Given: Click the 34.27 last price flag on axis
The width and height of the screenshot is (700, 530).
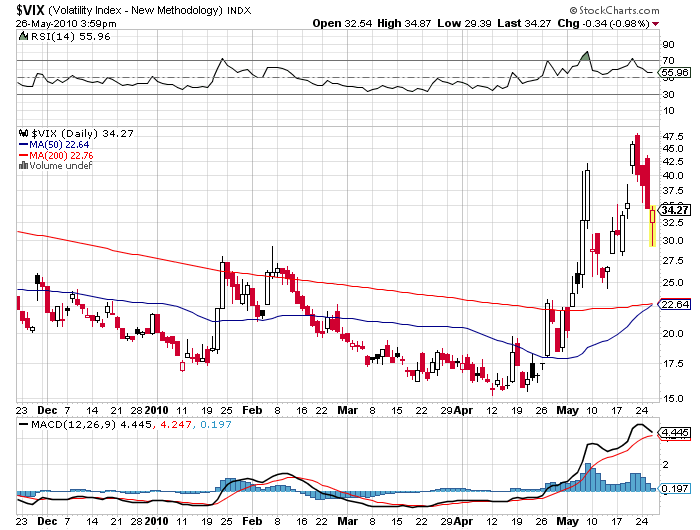Looking at the screenshot, I should coord(675,210).
